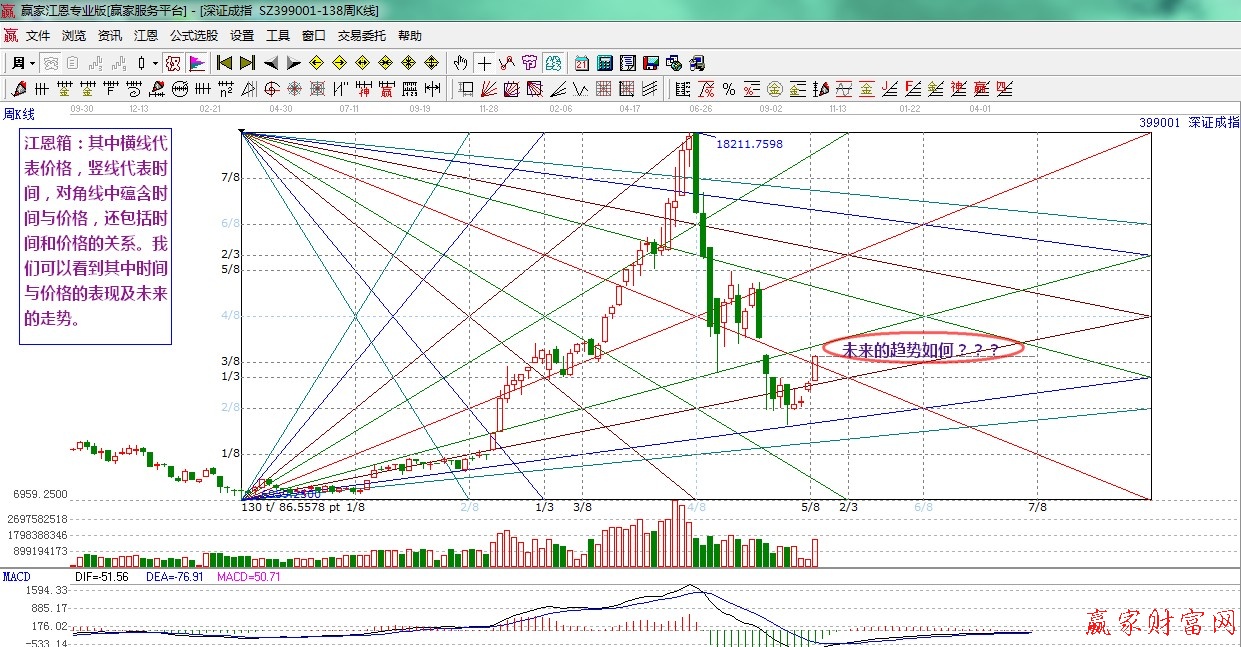Screen dimensions: 1241x647
Task: Jump to first bar with left skip arrow
Action: pyautogui.click(x=225, y=63)
